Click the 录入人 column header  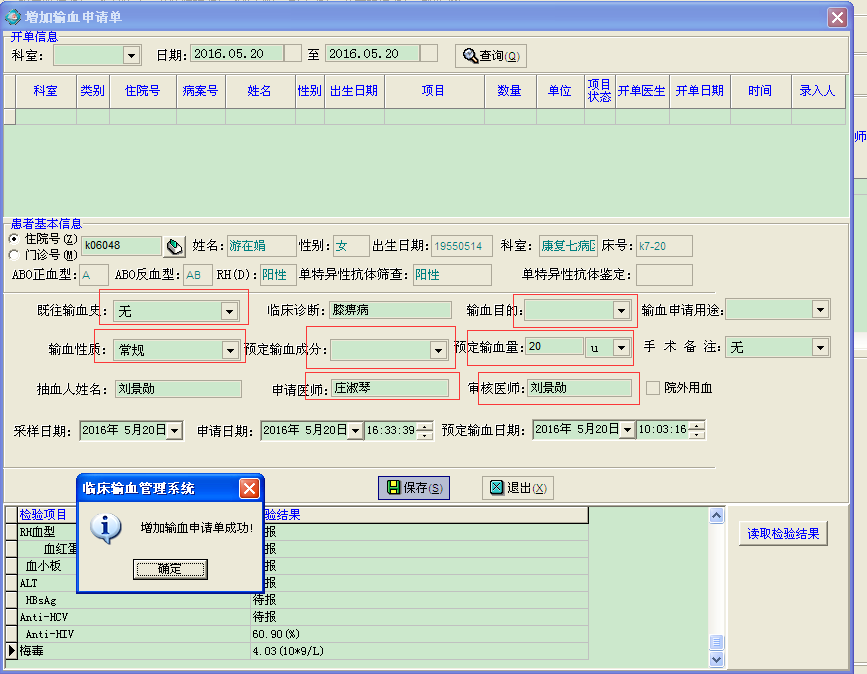817,91
